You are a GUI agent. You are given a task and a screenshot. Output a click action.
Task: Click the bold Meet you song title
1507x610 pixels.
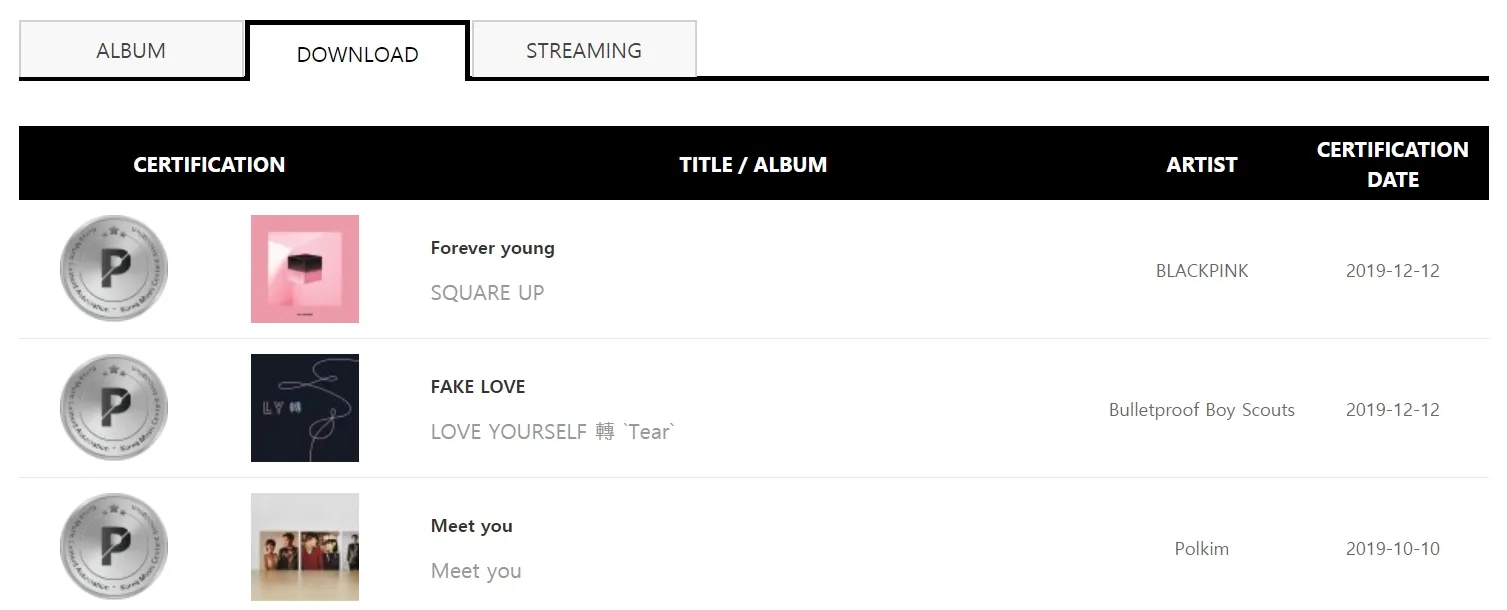pos(471,526)
